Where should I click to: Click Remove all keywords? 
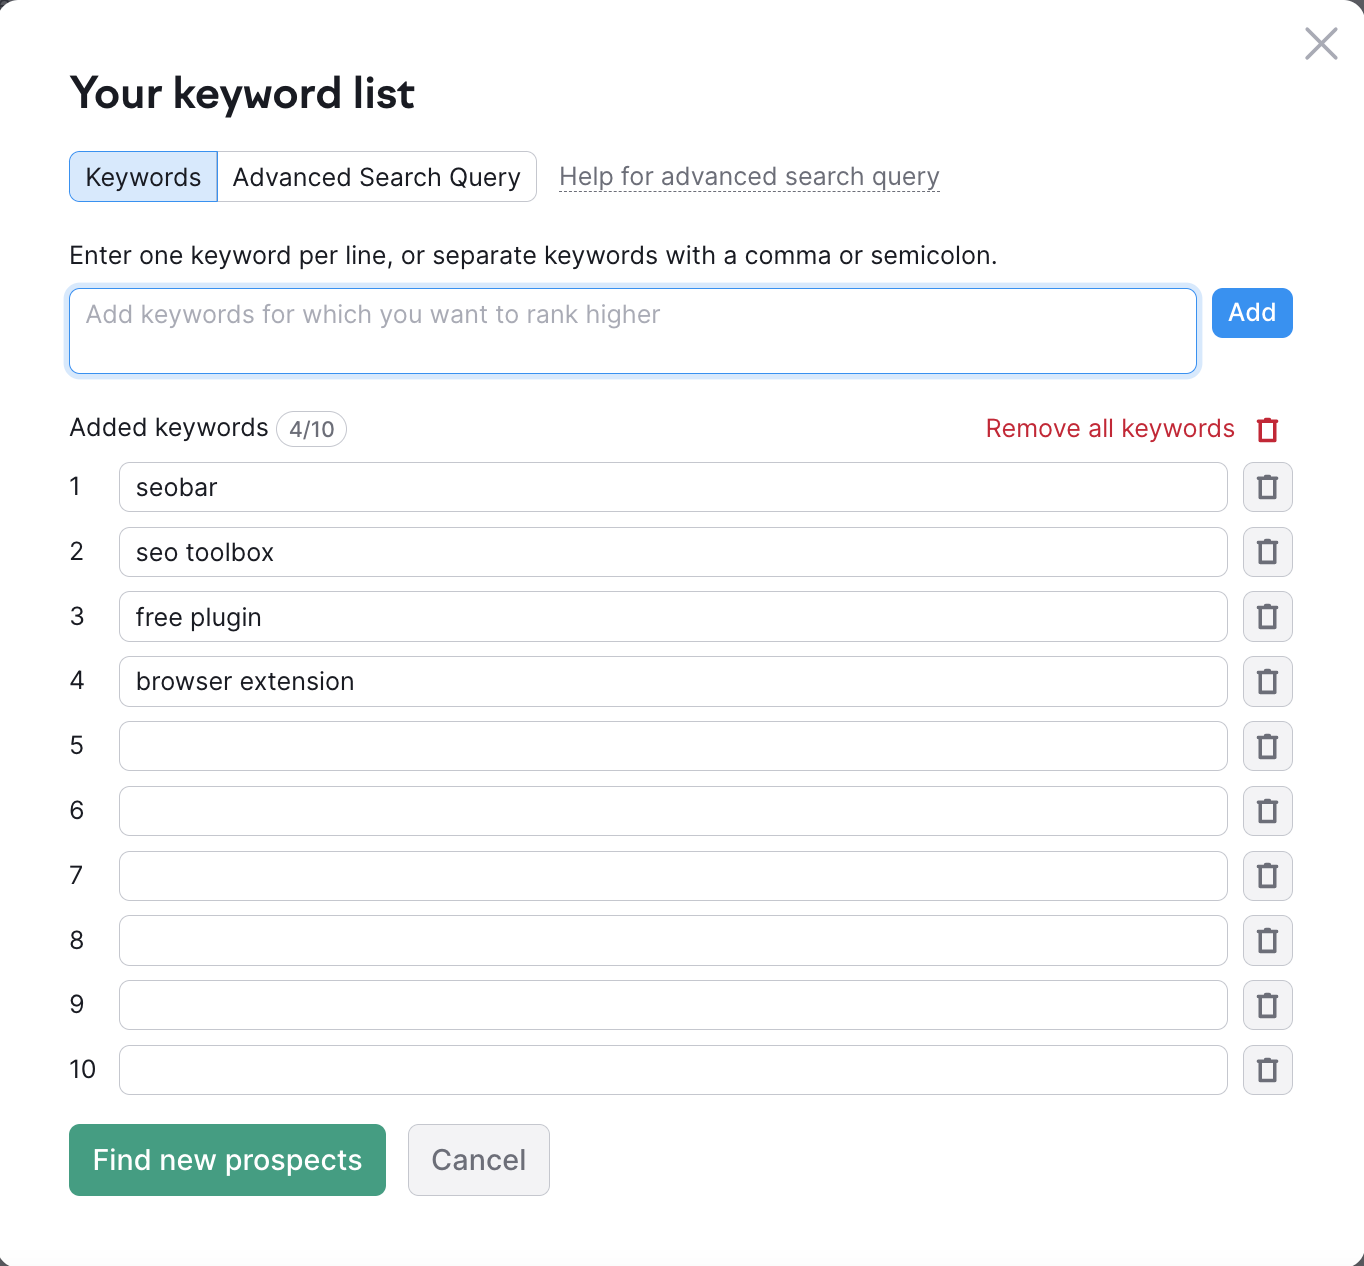tap(1109, 428)
